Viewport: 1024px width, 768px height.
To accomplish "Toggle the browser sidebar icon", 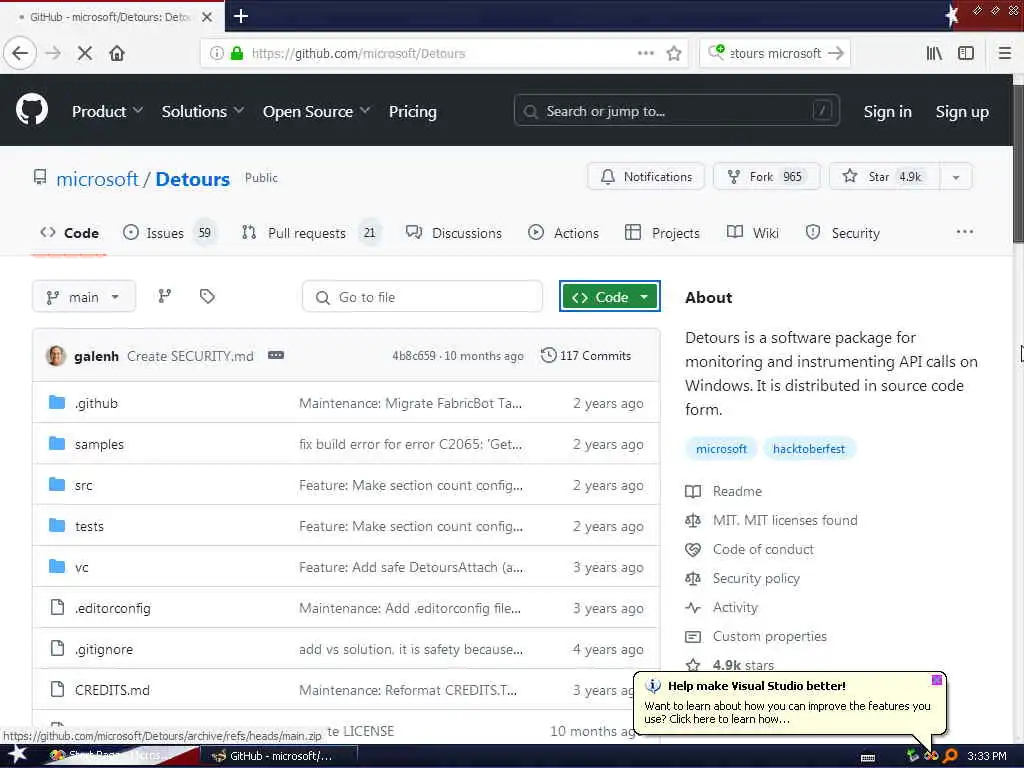I will (966, 53).
